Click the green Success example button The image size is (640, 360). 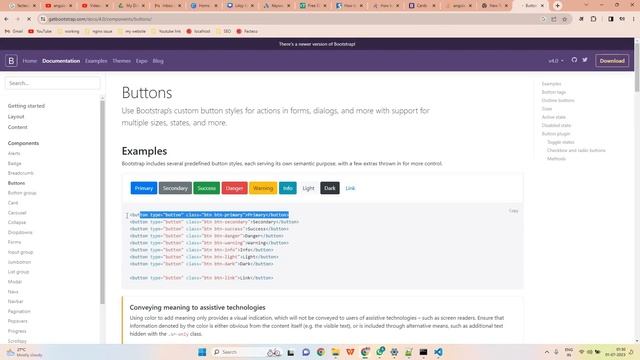207,188
